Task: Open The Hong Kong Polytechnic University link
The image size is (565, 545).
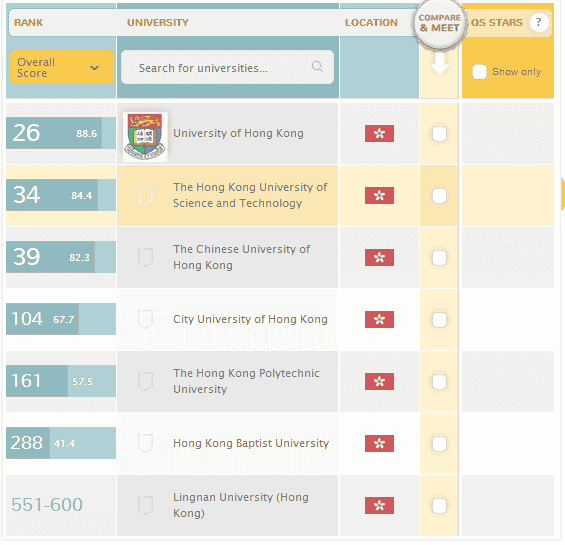Action: 246,381
